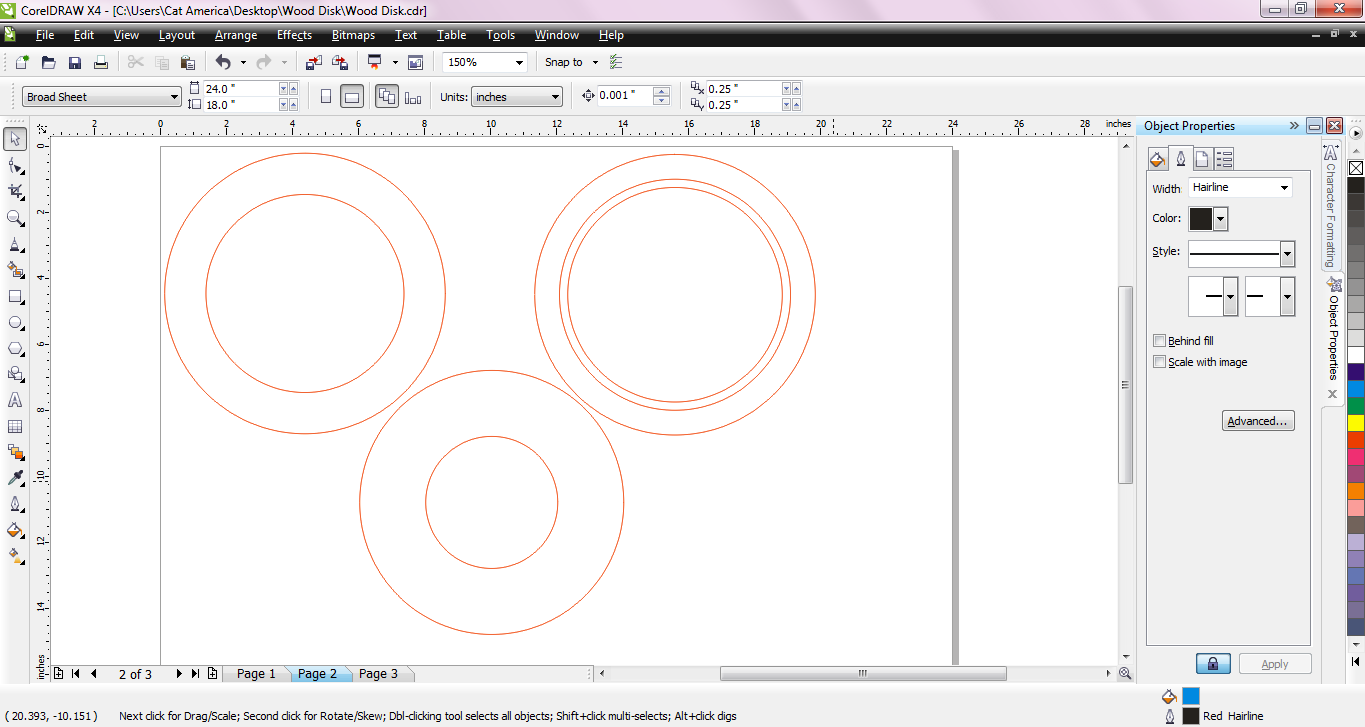
Task: Expand the outline Width dropdown
Action: pos(1283,187)
